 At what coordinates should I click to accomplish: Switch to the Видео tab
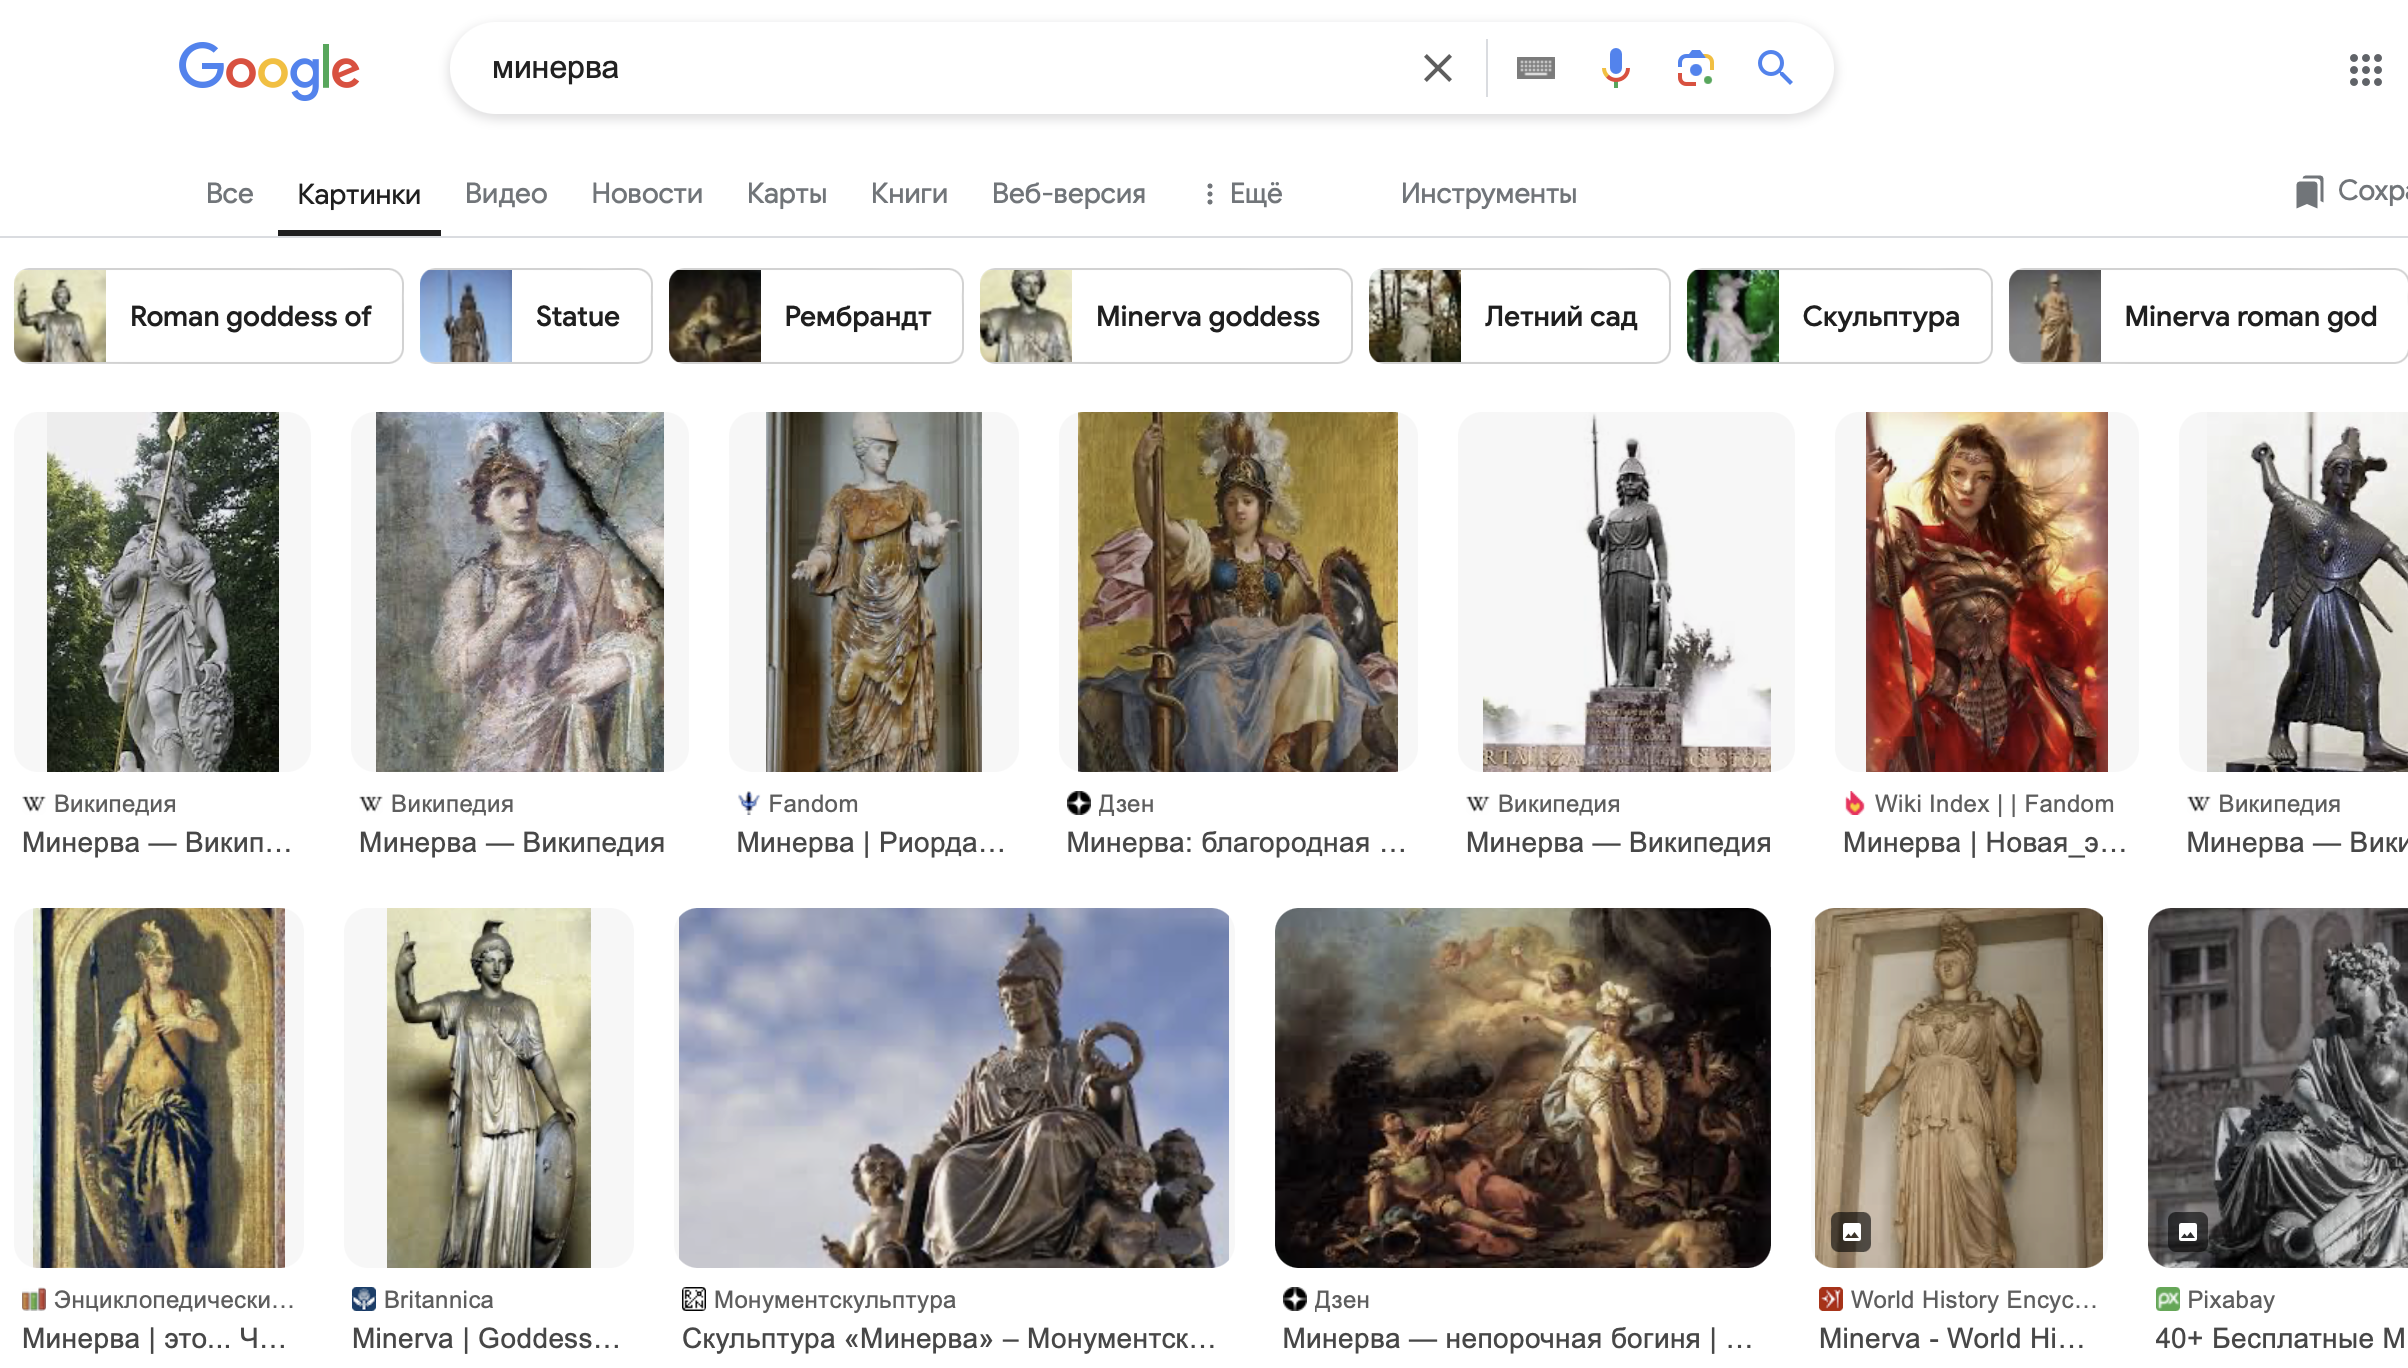506,193
